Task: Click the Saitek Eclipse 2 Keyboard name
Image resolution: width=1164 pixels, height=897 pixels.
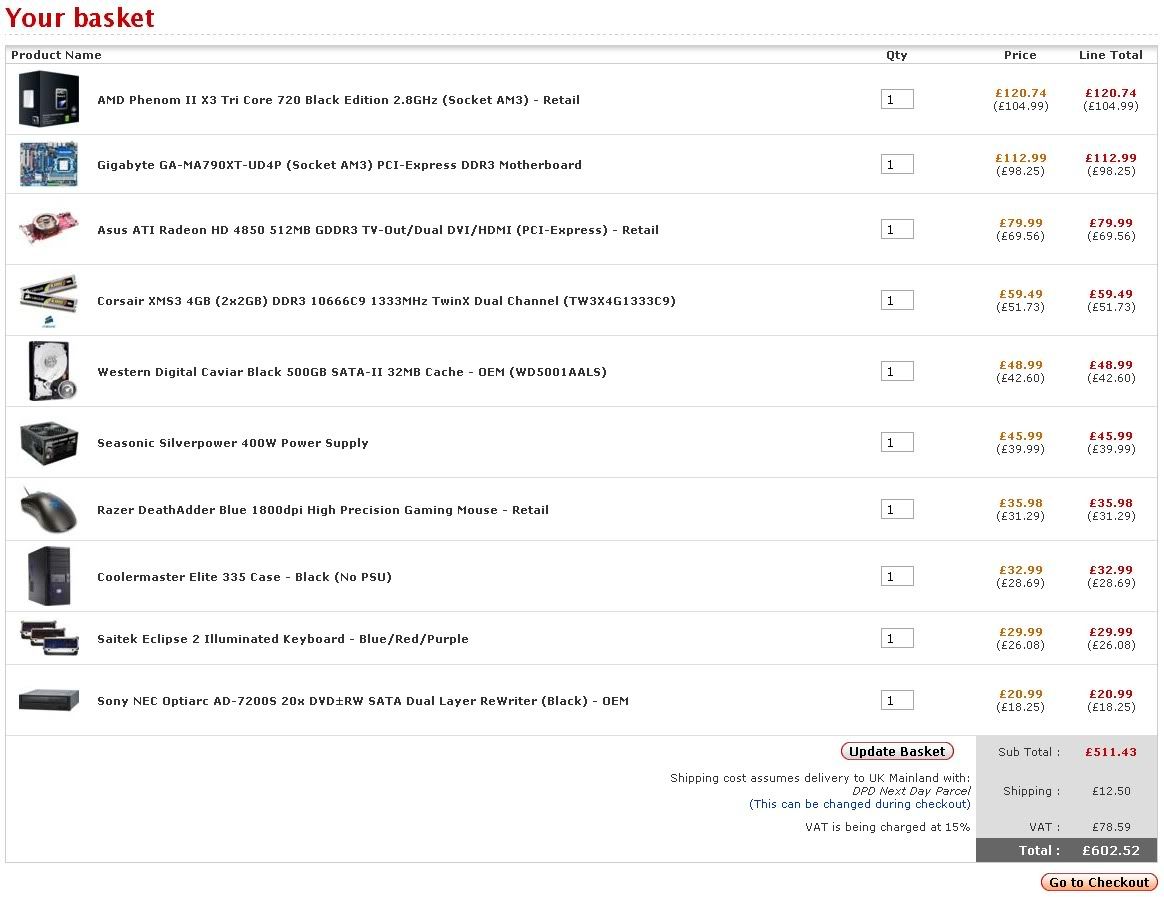Action: (x=283, y=639)
